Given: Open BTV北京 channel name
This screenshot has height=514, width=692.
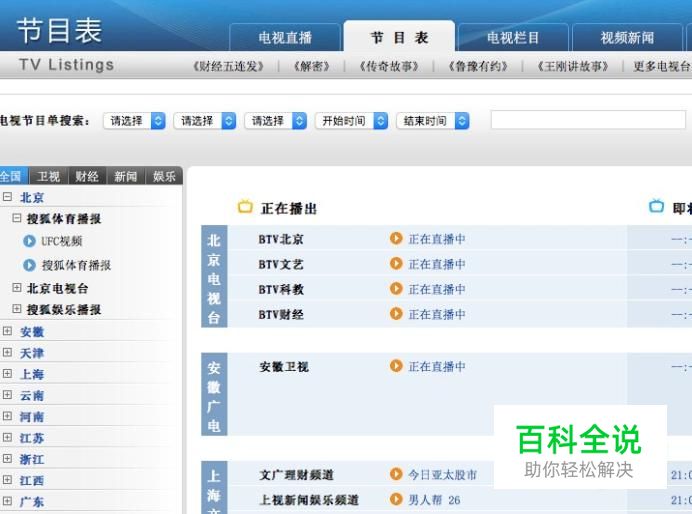Looking at the screenshot, I should click(281, 239).
